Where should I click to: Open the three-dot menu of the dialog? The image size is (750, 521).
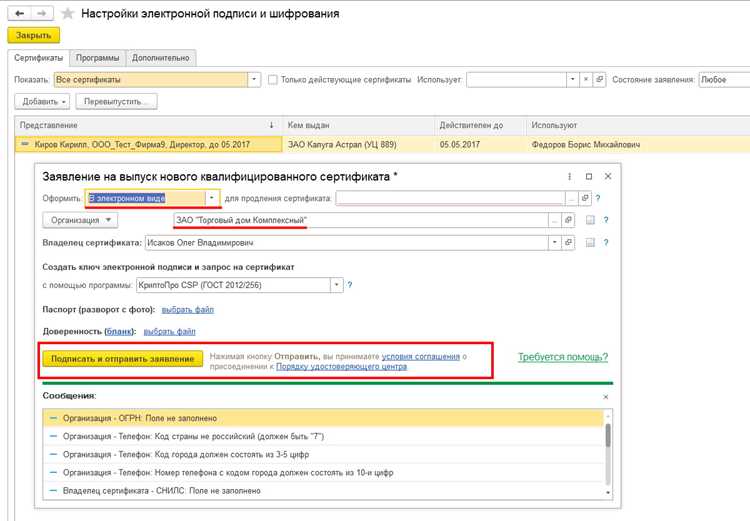tap(569, 177)
